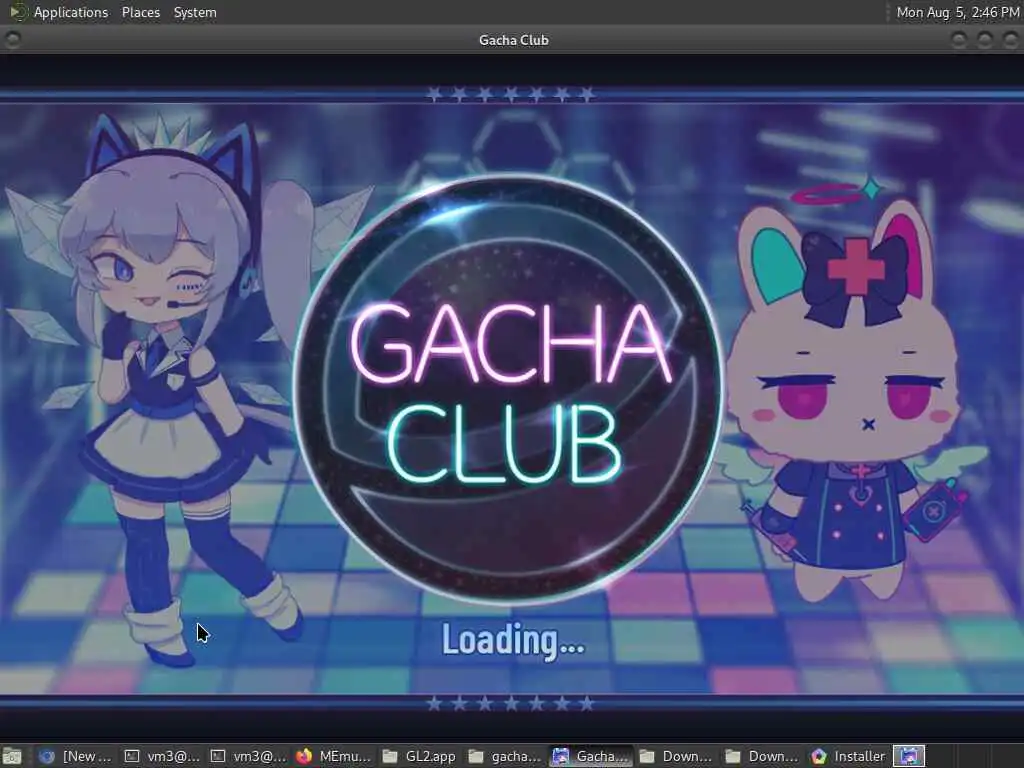Select the active Gacha... taskbar entry
The image size is (1024, 768).
[x=592, y=756]
